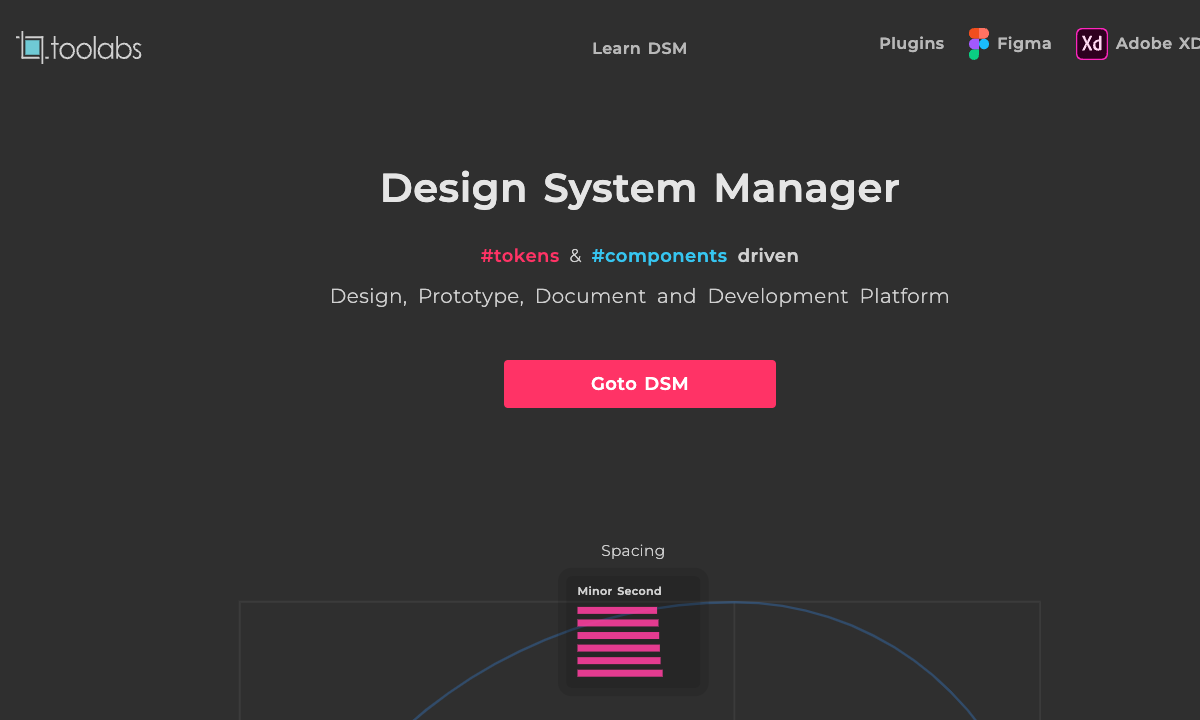Click the Adobe XD logo icon
Screen dimensions: 1200x720
tap(1091, 44)
